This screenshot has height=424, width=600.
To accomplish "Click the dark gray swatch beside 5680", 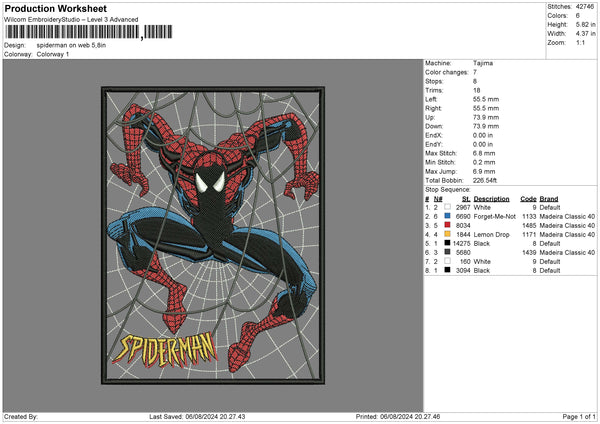I will [x=447, y=252].
